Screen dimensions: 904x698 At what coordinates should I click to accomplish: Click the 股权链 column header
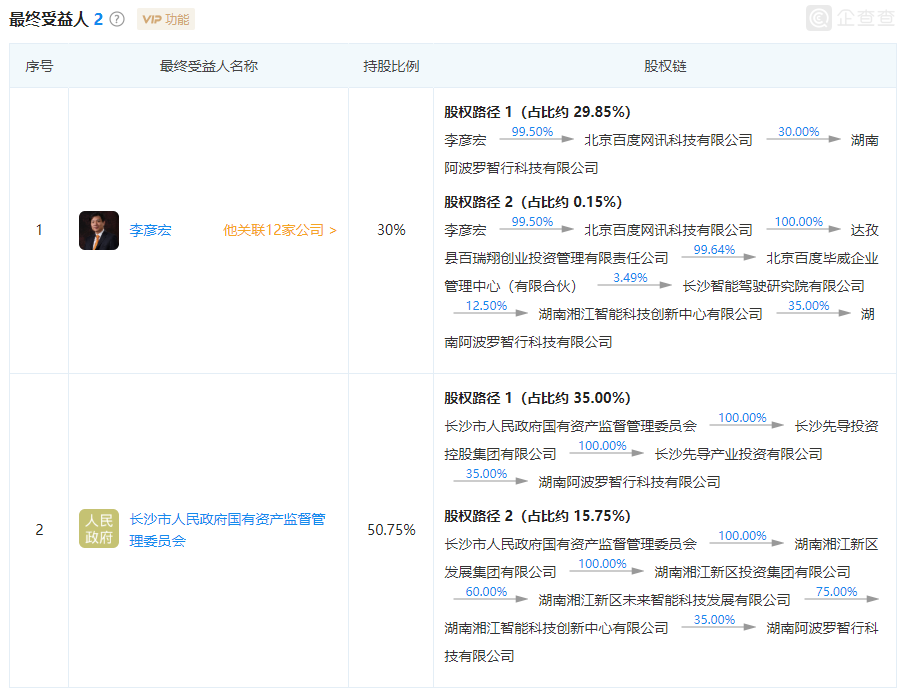[x=665, y=66]
